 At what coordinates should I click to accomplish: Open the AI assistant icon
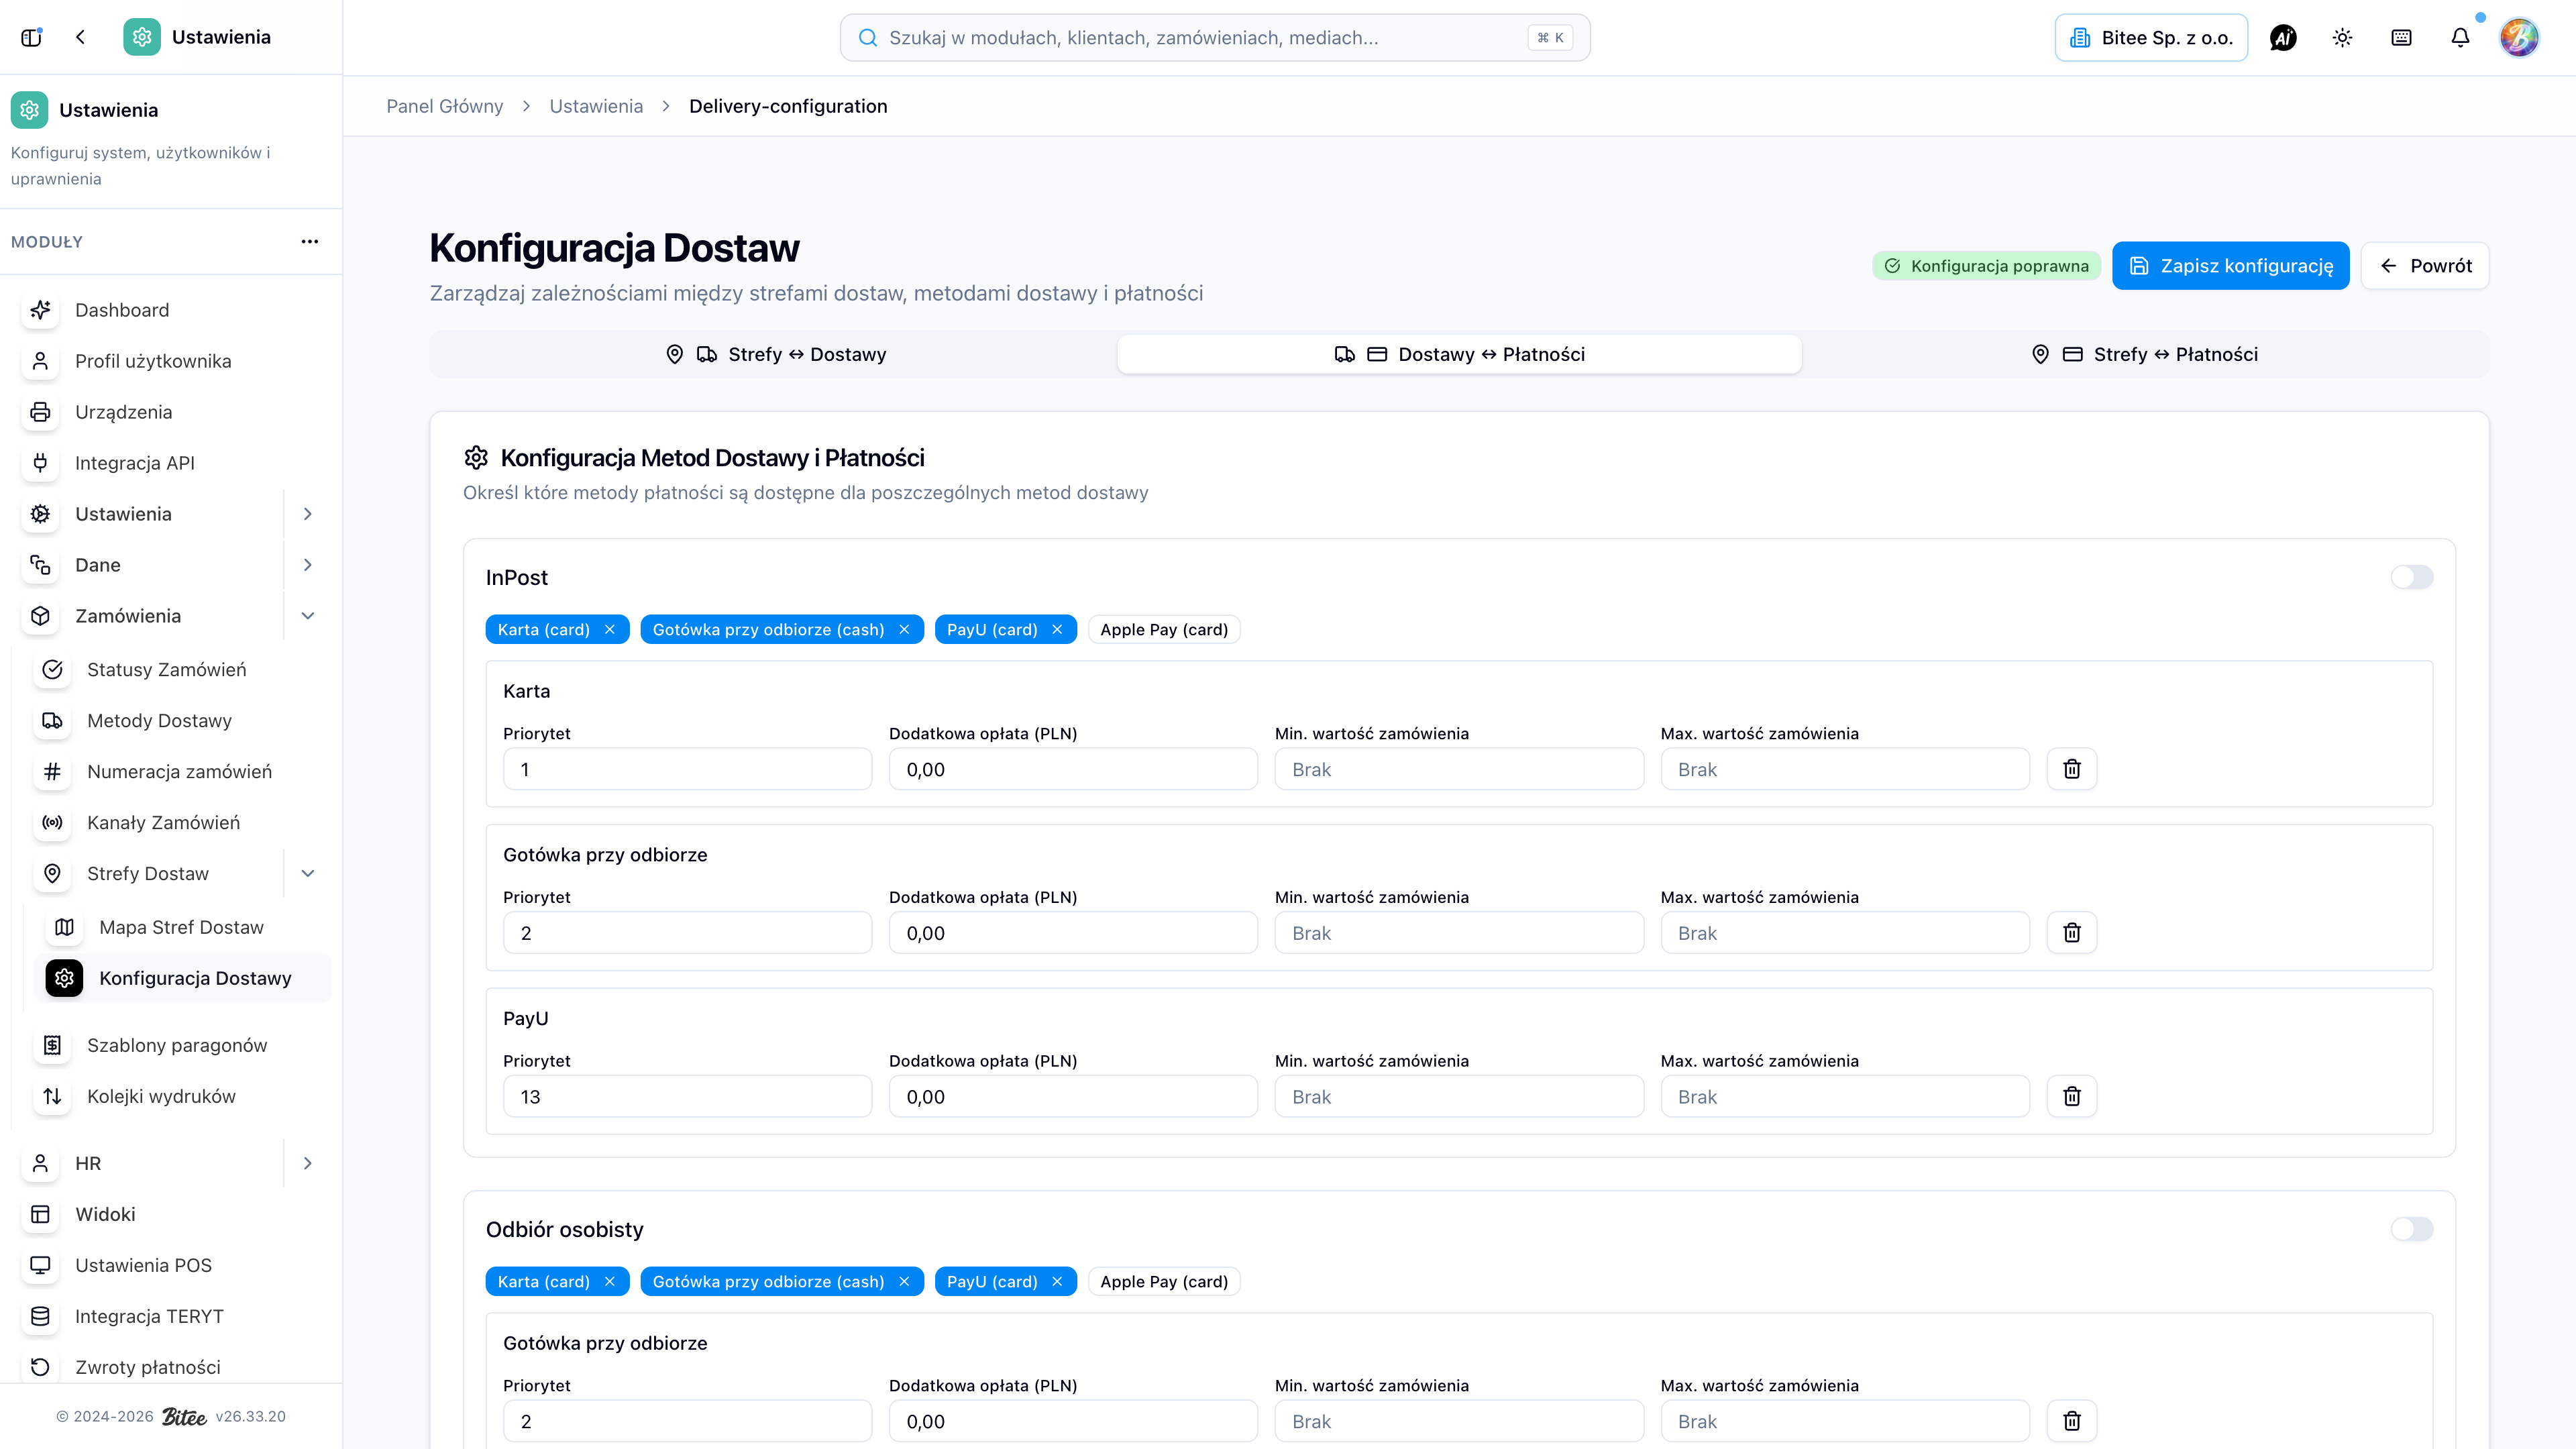click(x=2283, y=38)
